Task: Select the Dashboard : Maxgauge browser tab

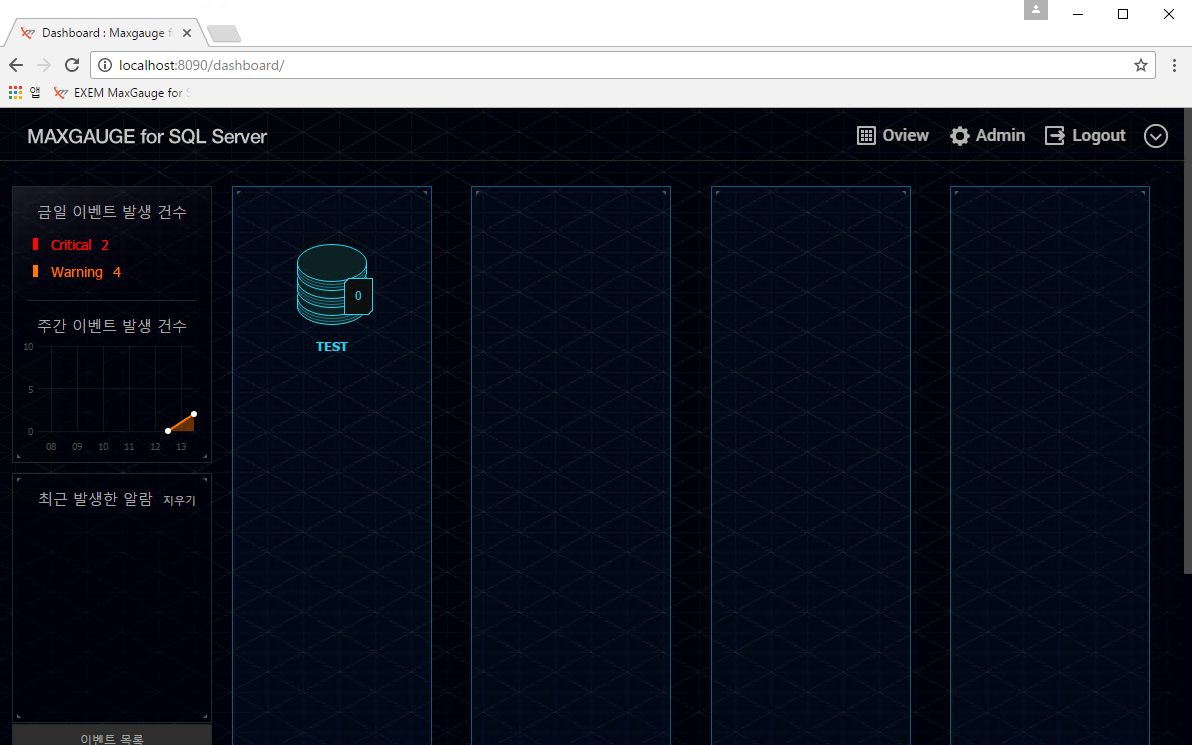Action: [105, 33]
